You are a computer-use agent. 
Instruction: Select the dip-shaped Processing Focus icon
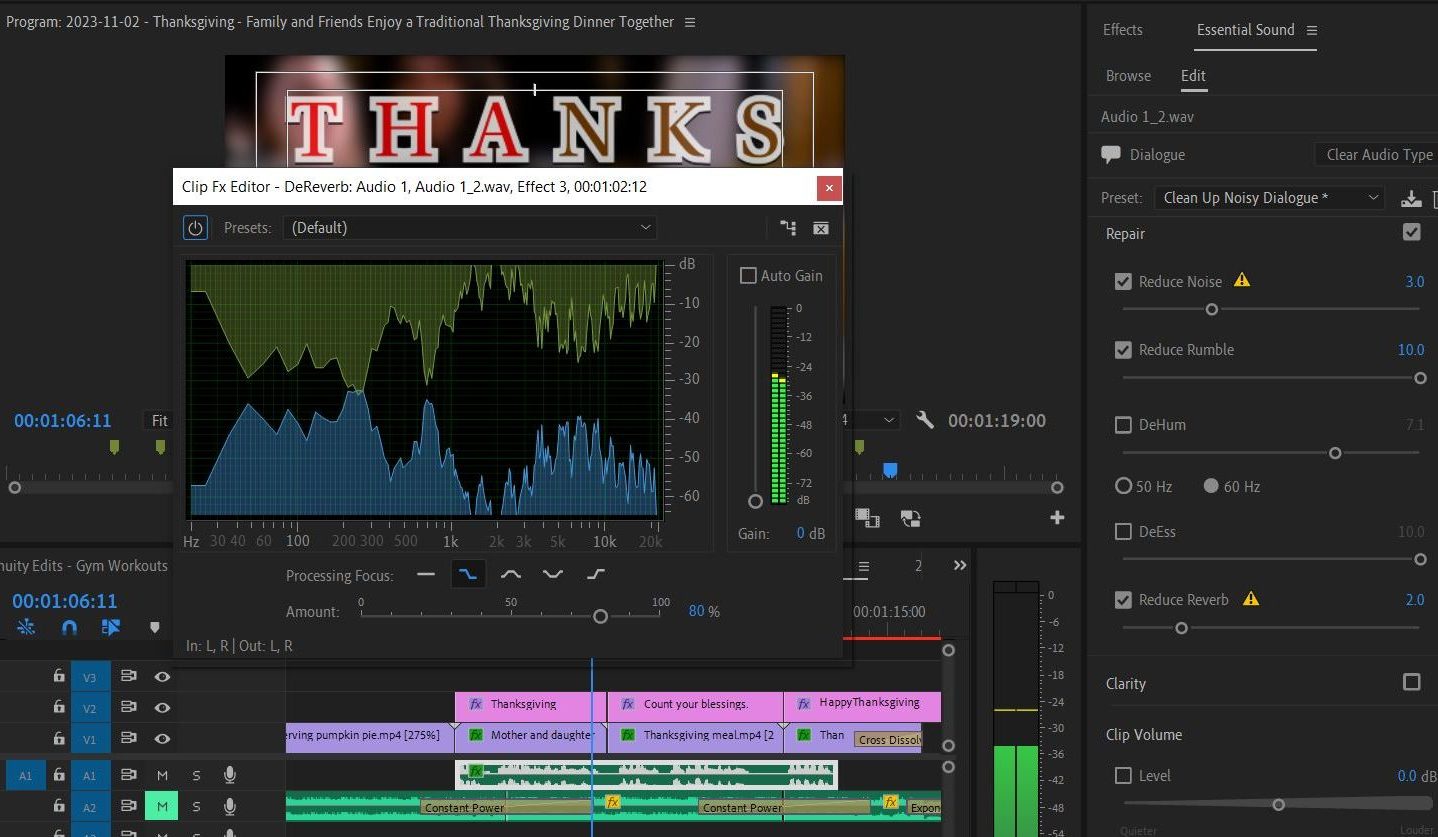coord(553,575)
